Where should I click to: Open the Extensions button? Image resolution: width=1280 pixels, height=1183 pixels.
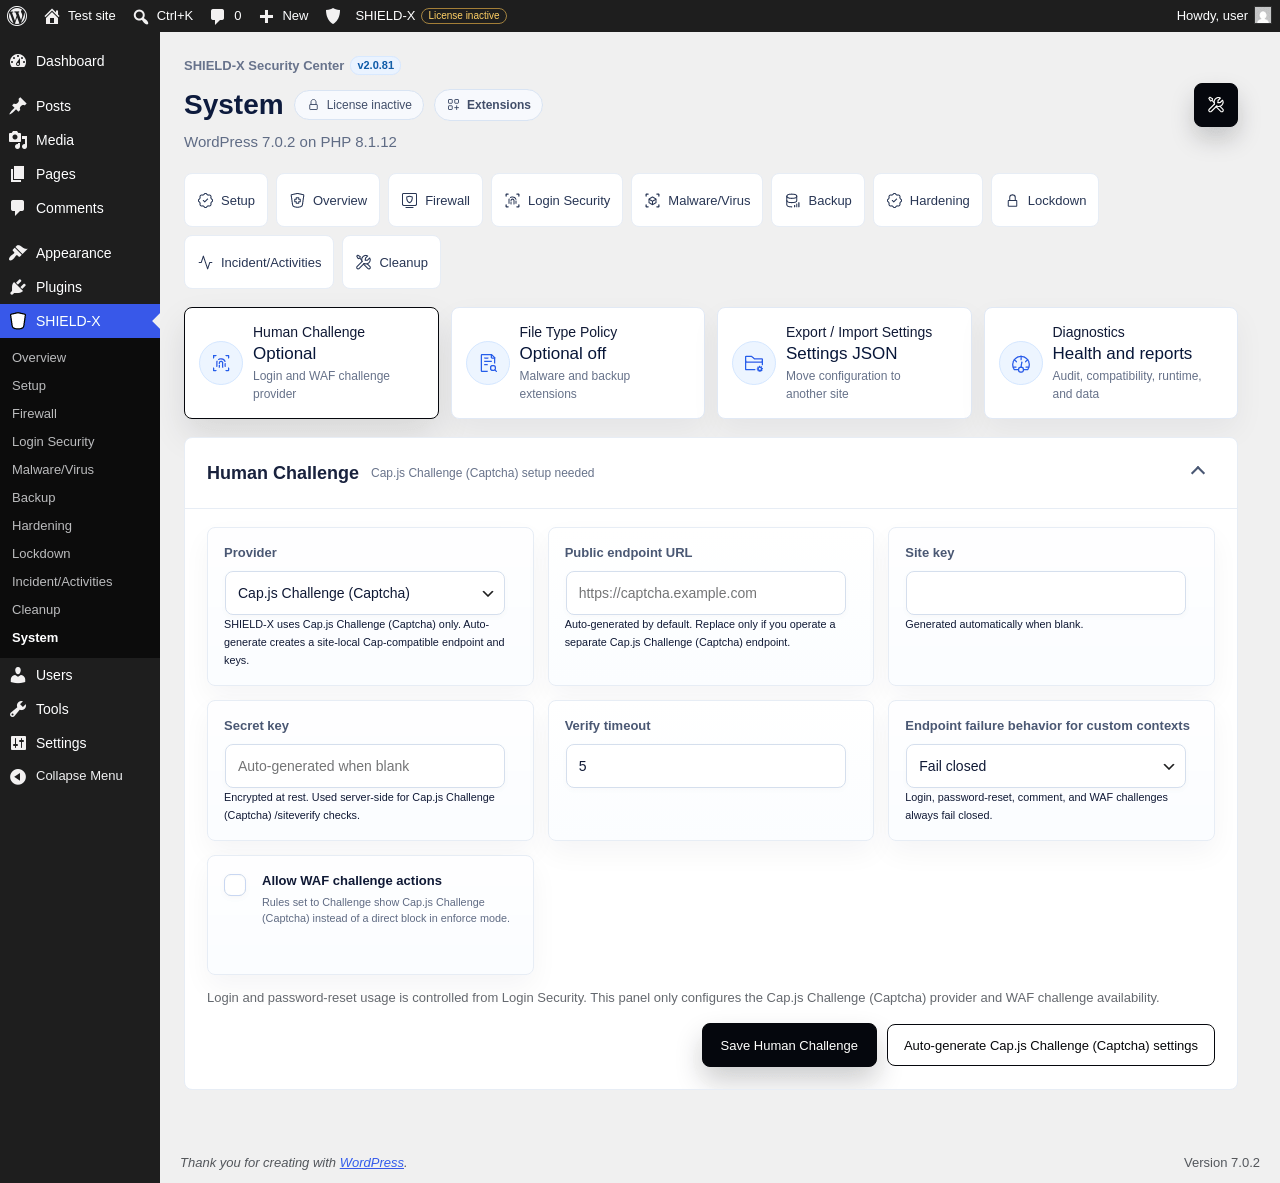[x=489, y=105]
